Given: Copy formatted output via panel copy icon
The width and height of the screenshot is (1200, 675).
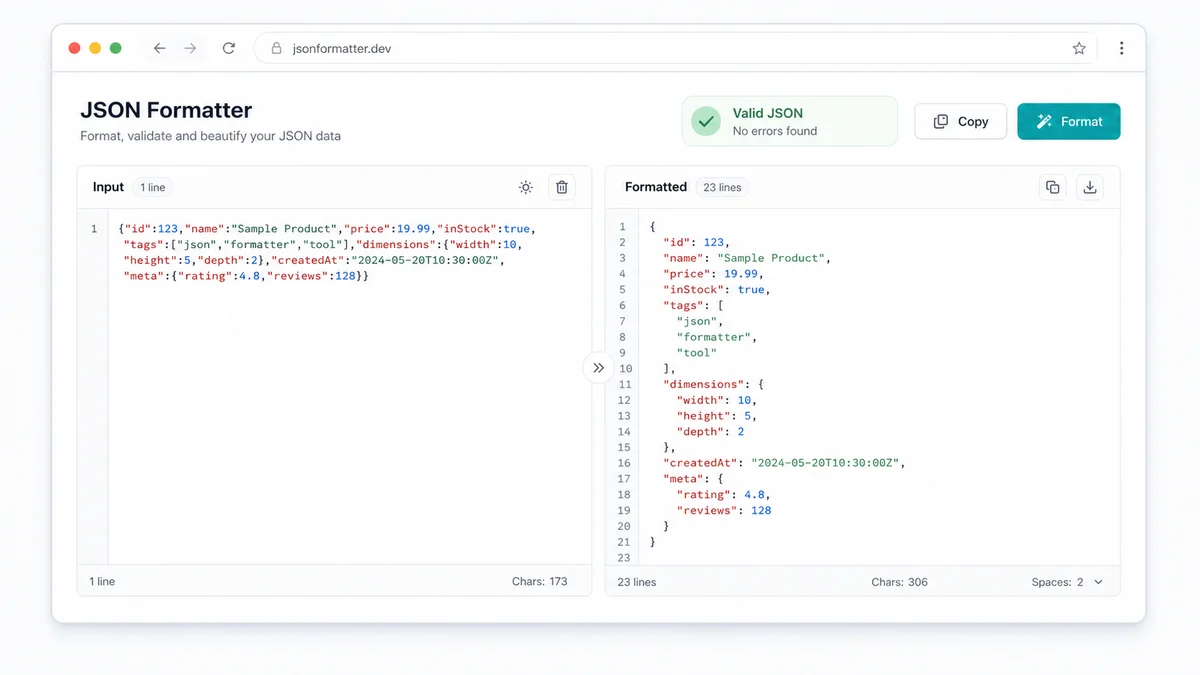Looking at the screenshot, I should coord(1053,187).
